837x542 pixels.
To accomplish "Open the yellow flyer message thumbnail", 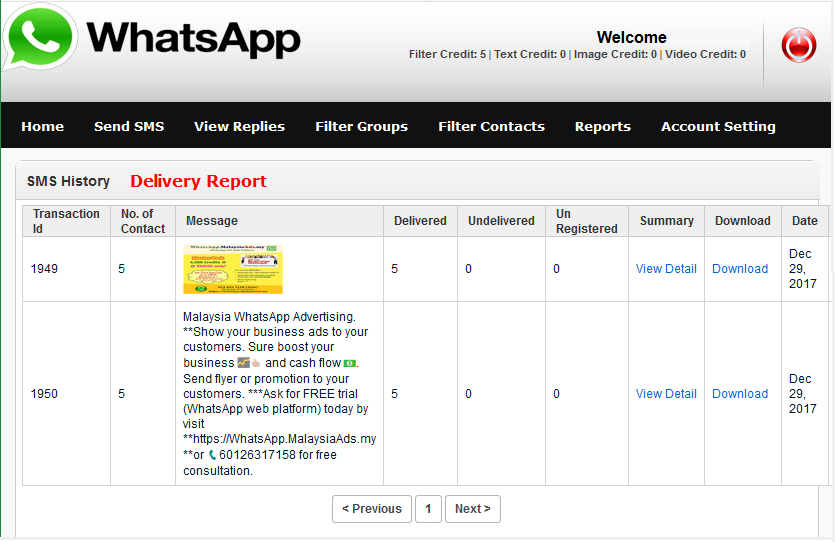I will coord(233,269).
